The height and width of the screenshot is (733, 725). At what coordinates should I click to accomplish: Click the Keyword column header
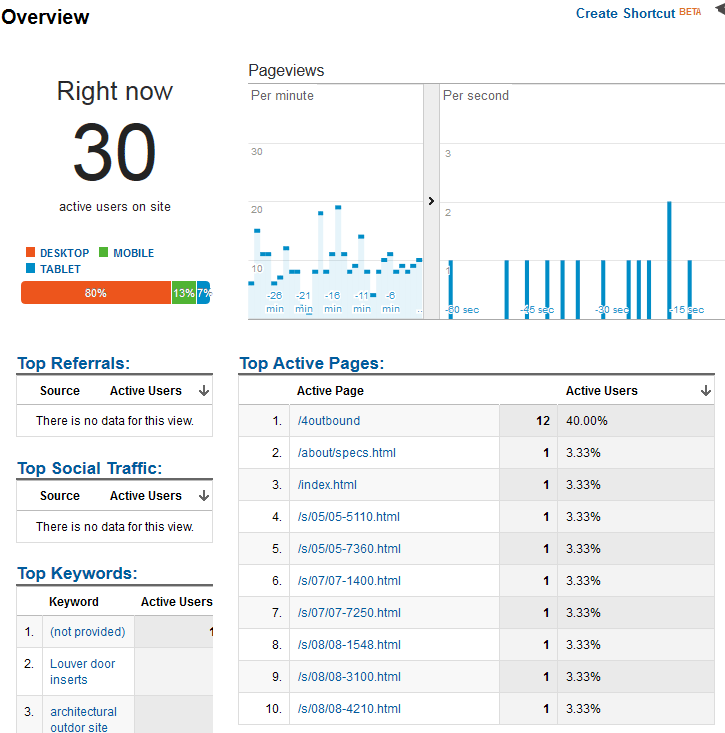[x=74, y=602]
